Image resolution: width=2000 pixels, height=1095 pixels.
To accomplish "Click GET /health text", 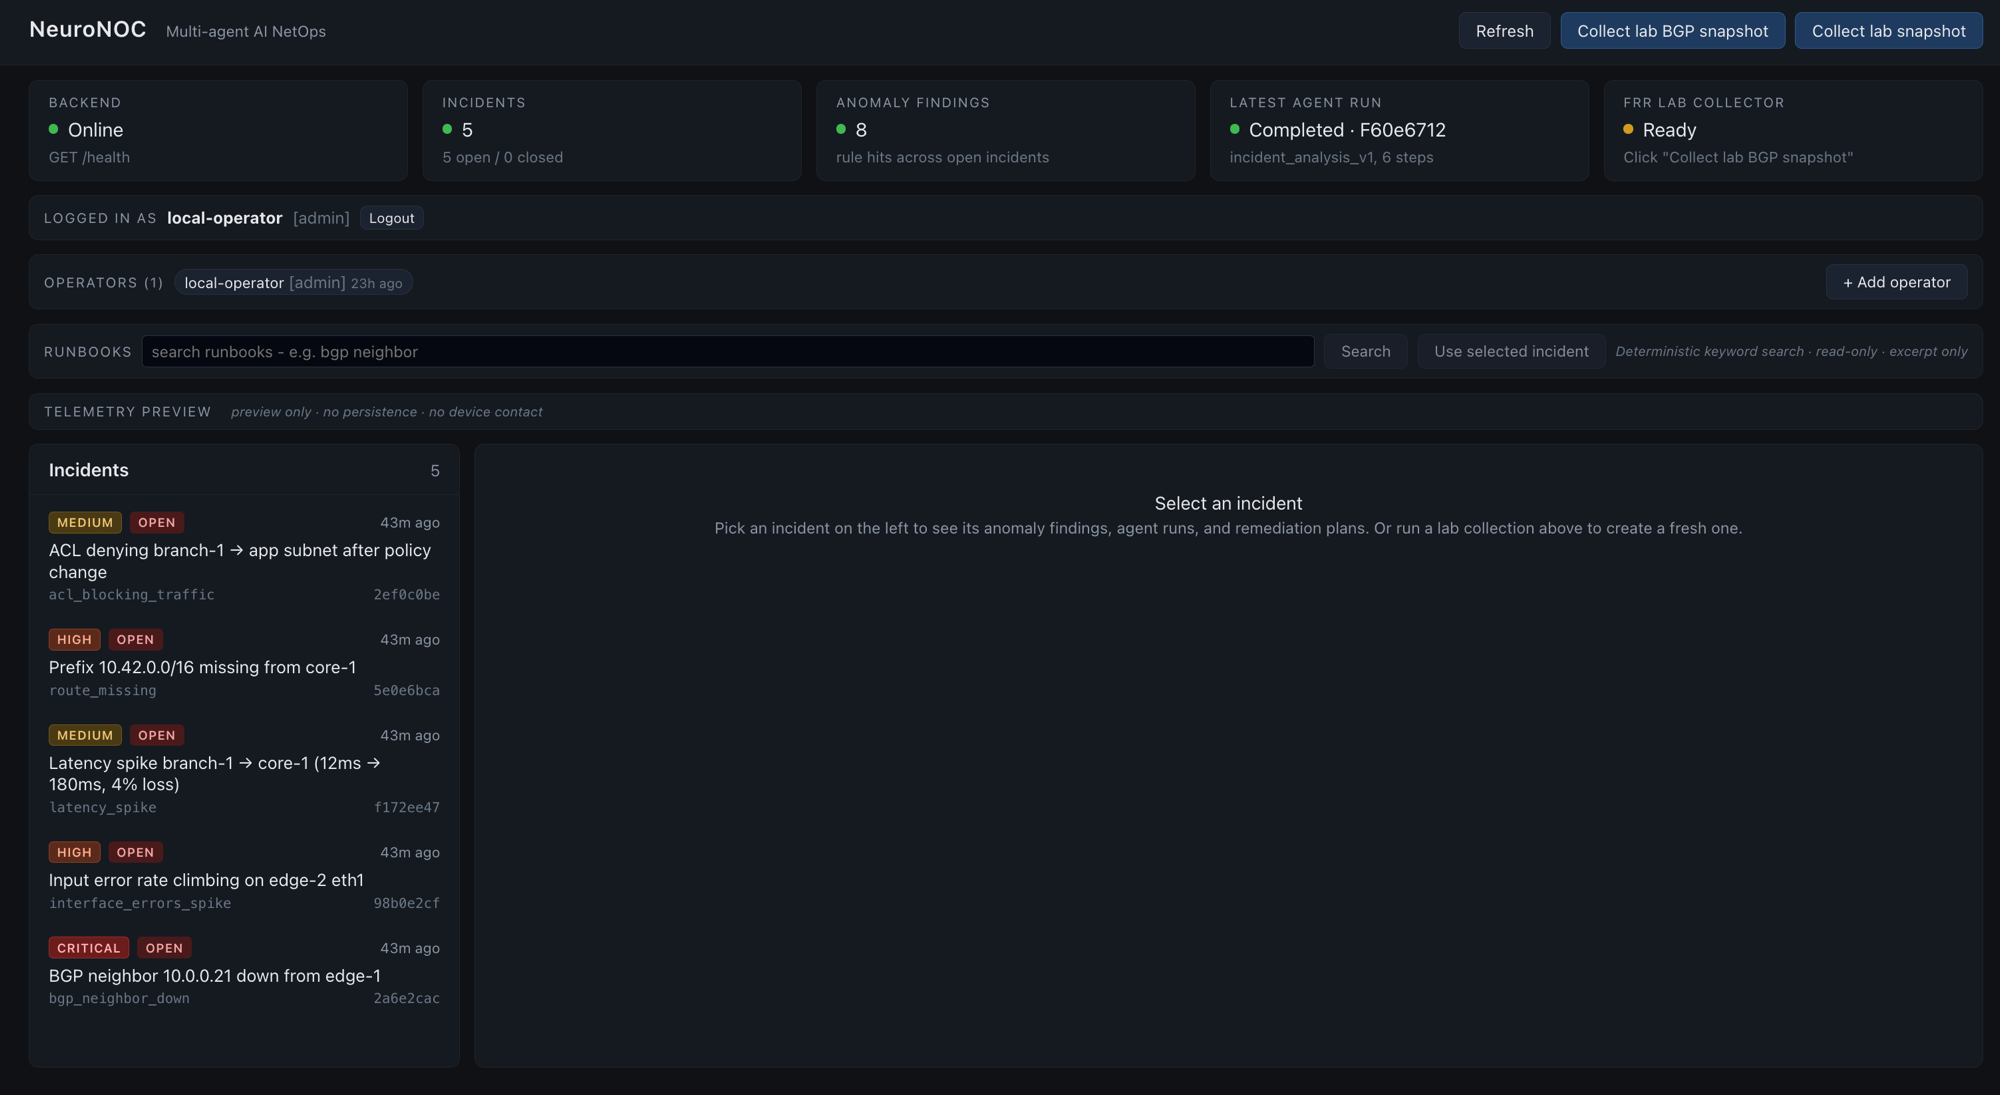I will (x=89, y=157).
